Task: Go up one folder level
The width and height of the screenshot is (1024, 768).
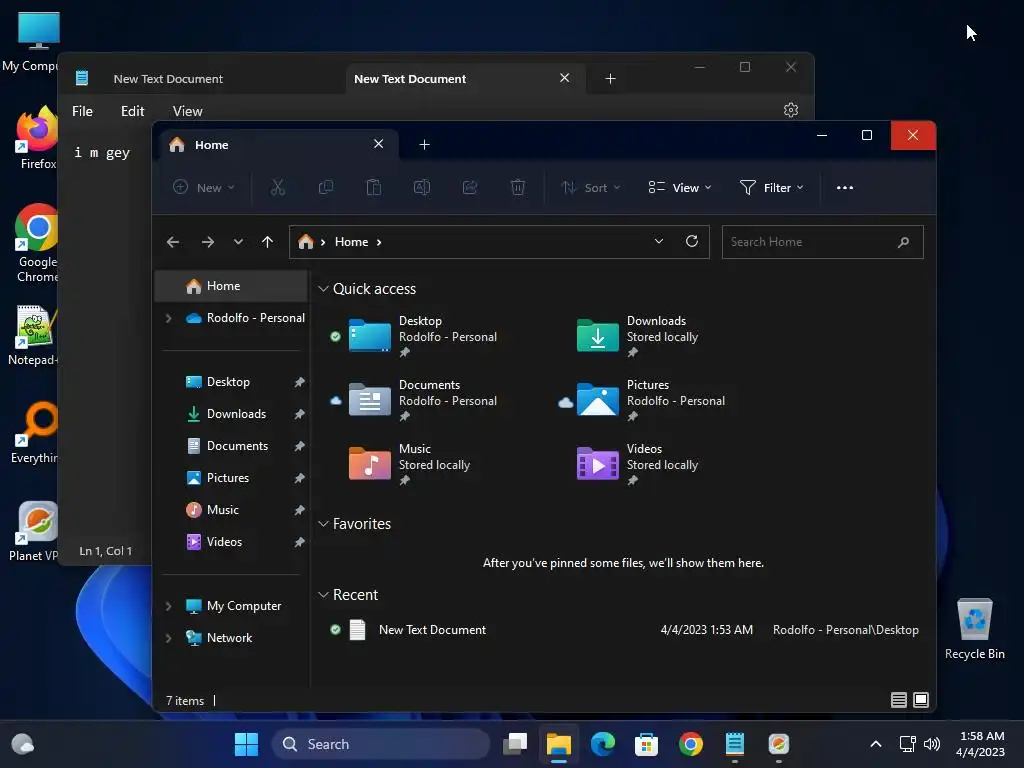Action: coord(267,242)
